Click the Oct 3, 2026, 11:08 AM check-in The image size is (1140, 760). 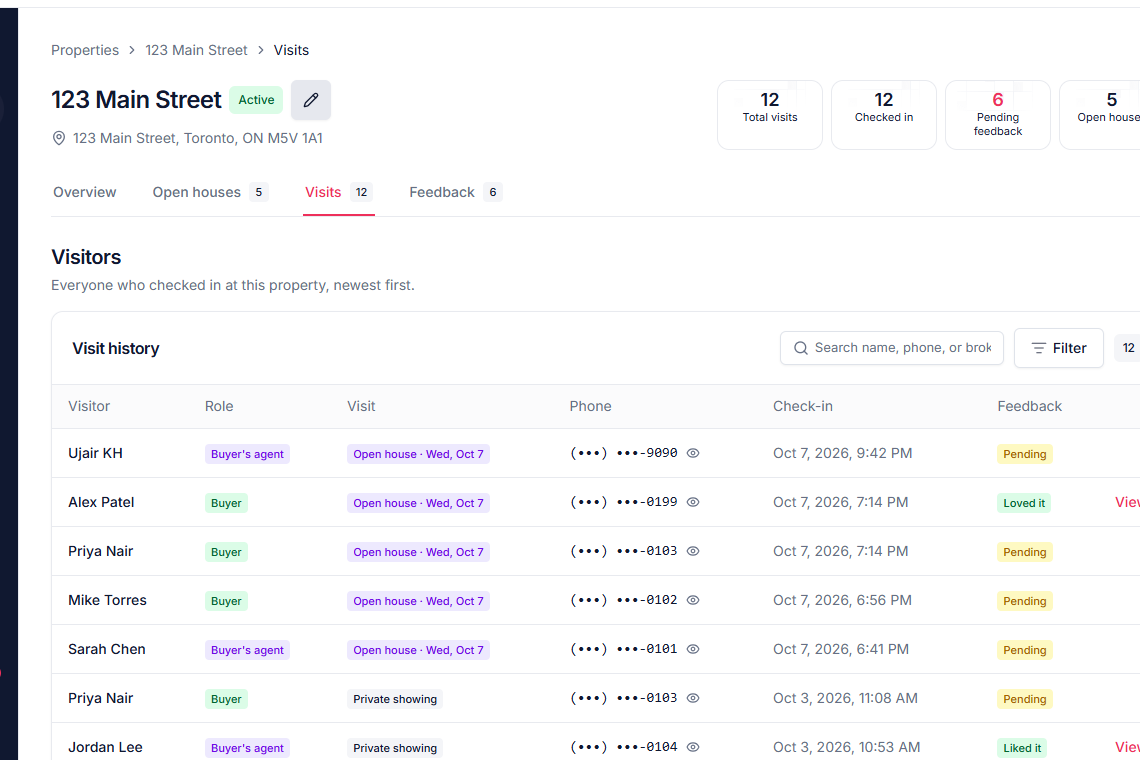point(845,698)
